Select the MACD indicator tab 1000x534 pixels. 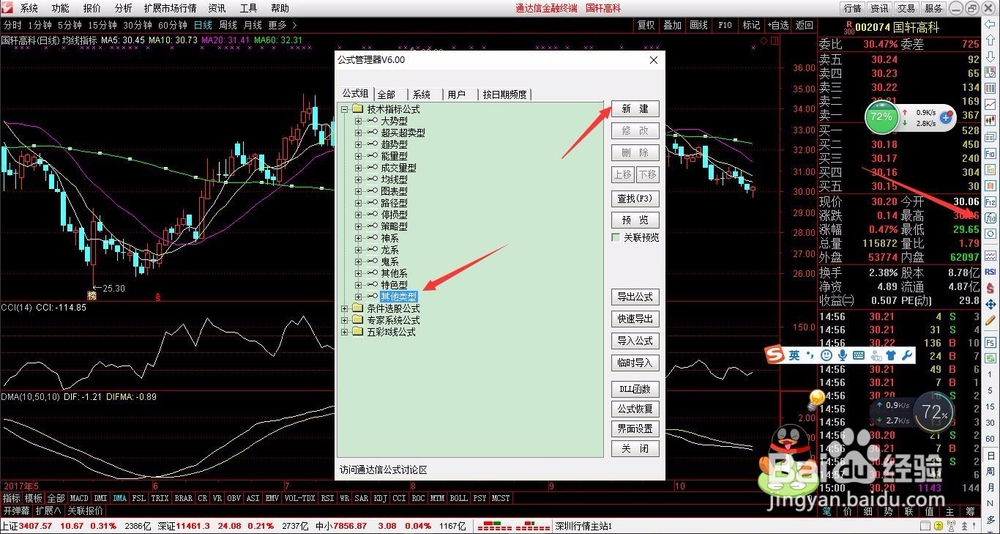coord(79,498)
